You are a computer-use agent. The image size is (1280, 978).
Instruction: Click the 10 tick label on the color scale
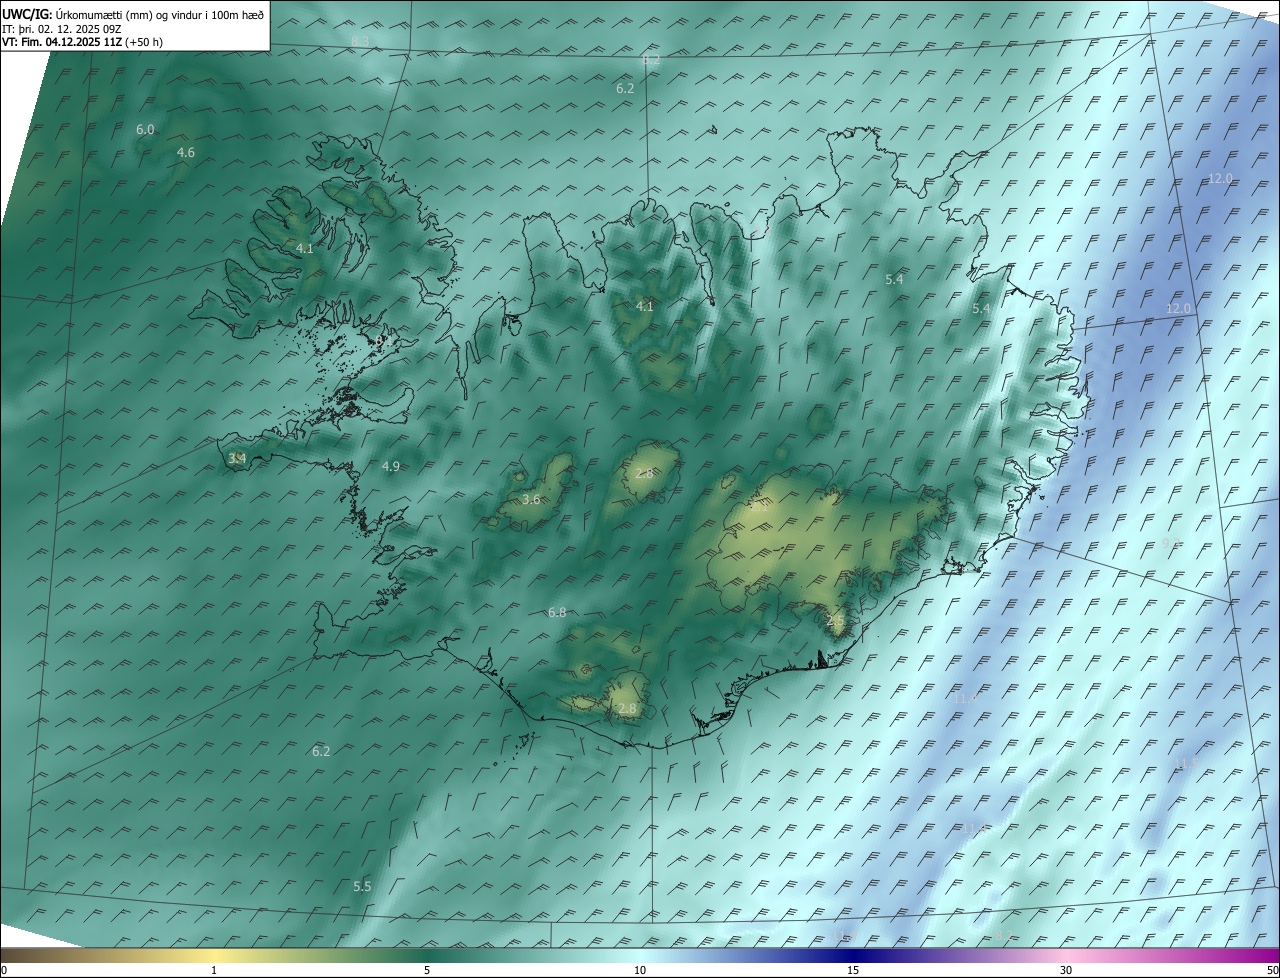tap(640, 970)
